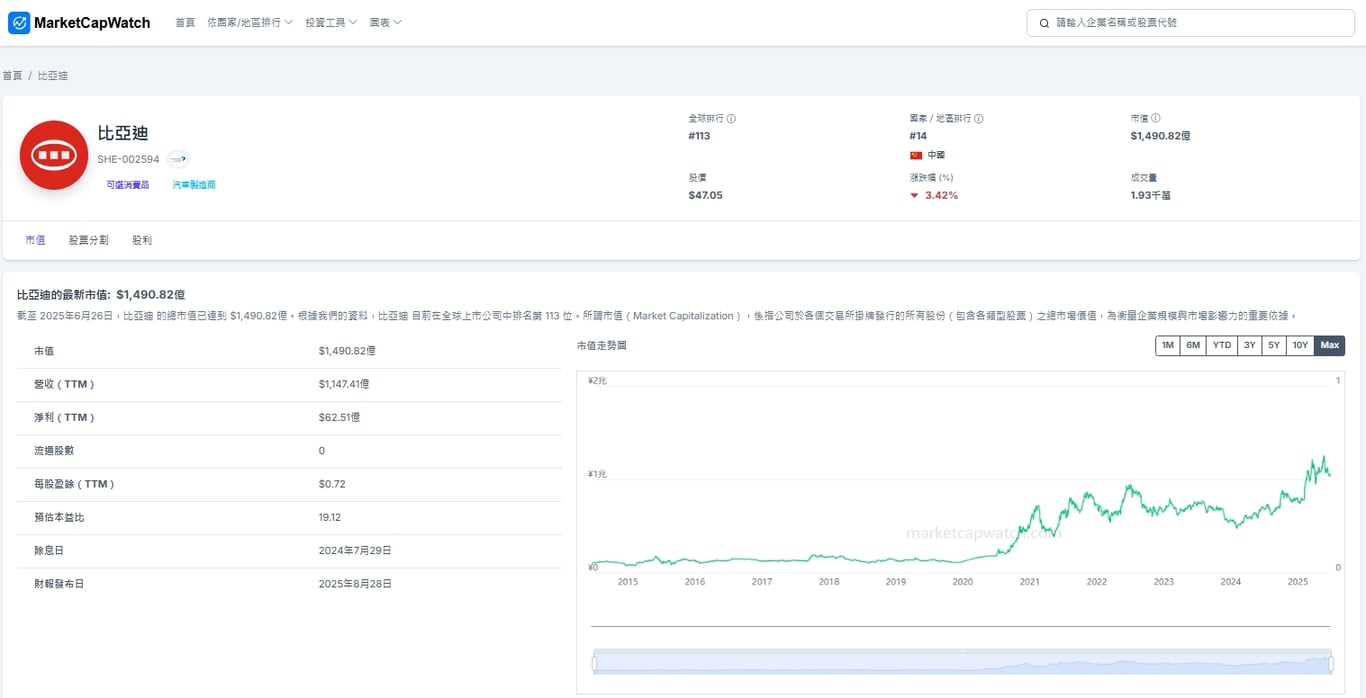The image size is (1366, 698).
Task: Switch to the 股利 tab
Action: (x=142, y=240)
